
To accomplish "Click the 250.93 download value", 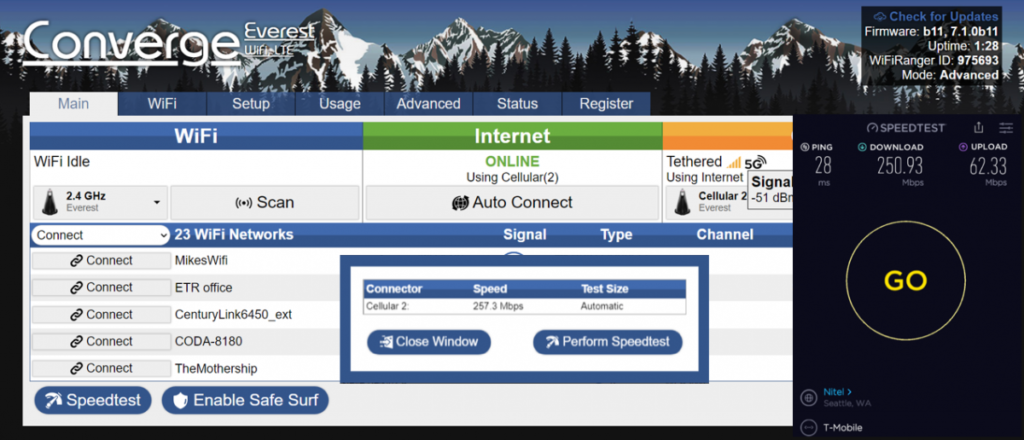I will click(900, 165).
